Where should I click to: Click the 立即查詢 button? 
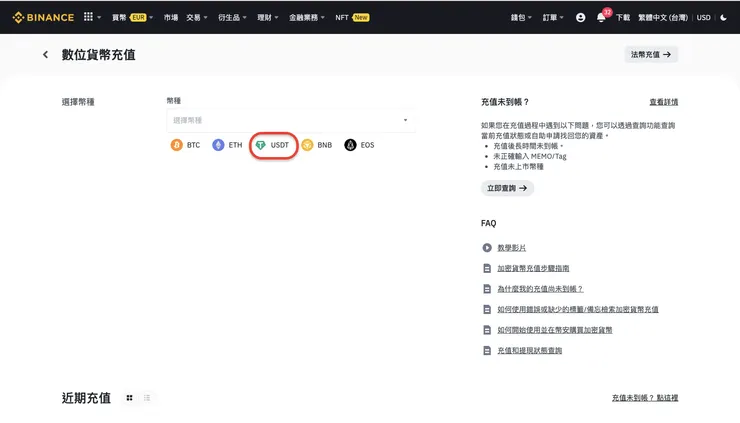click(507, 188)
